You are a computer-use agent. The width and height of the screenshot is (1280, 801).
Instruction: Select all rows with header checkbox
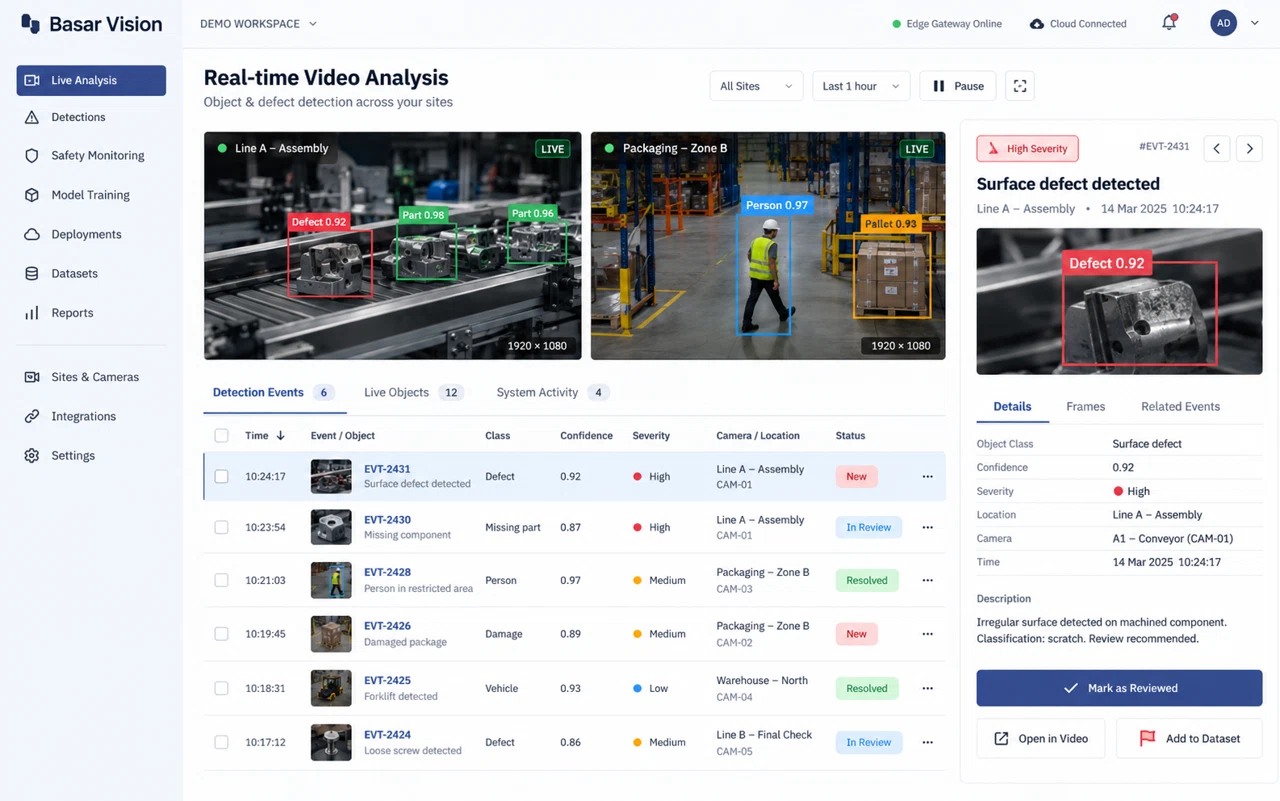point(222,436)
